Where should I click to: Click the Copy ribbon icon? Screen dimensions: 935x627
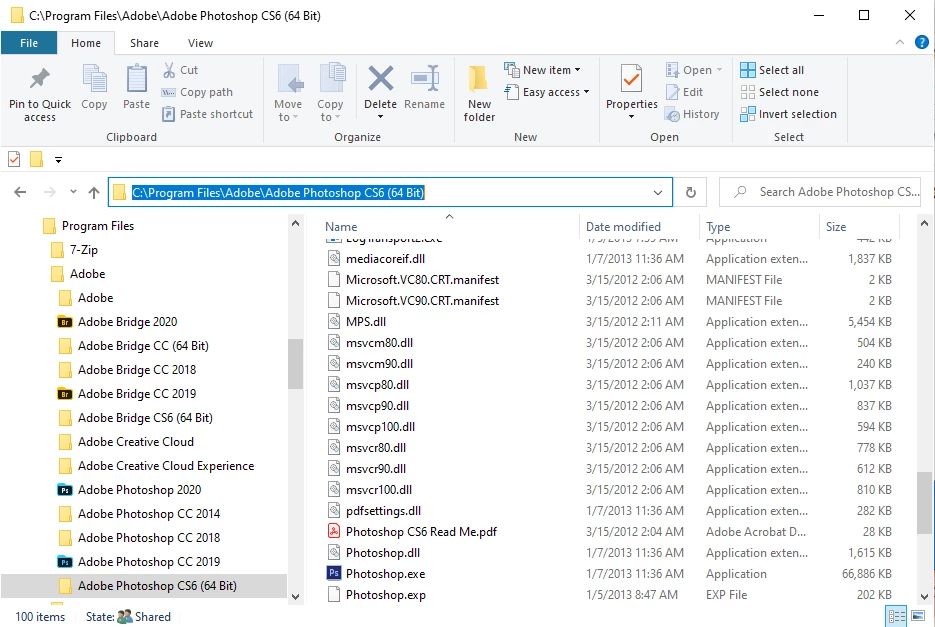pyautogui.click(x=94, y=79)
